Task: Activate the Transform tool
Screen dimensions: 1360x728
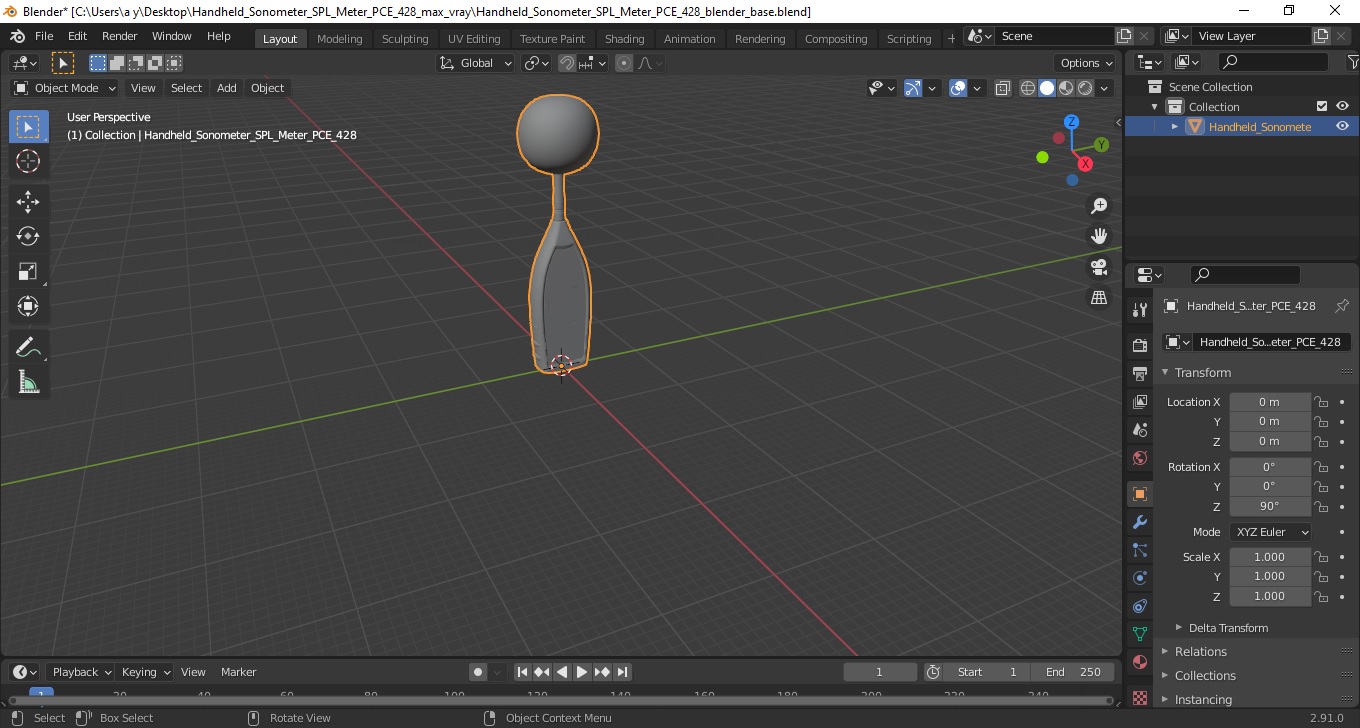Action: click(28, 306)
